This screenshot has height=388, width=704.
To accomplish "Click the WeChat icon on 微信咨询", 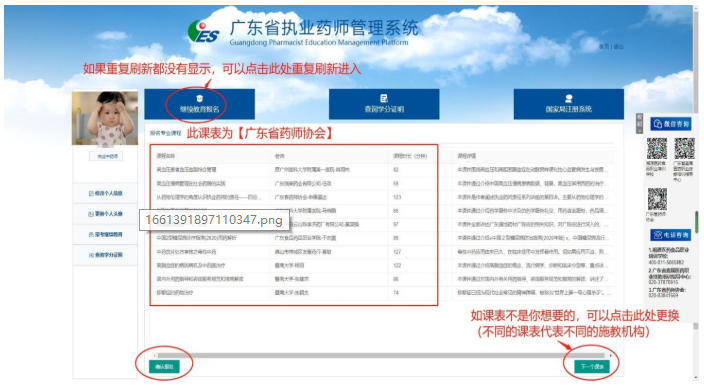I will 658,123.
